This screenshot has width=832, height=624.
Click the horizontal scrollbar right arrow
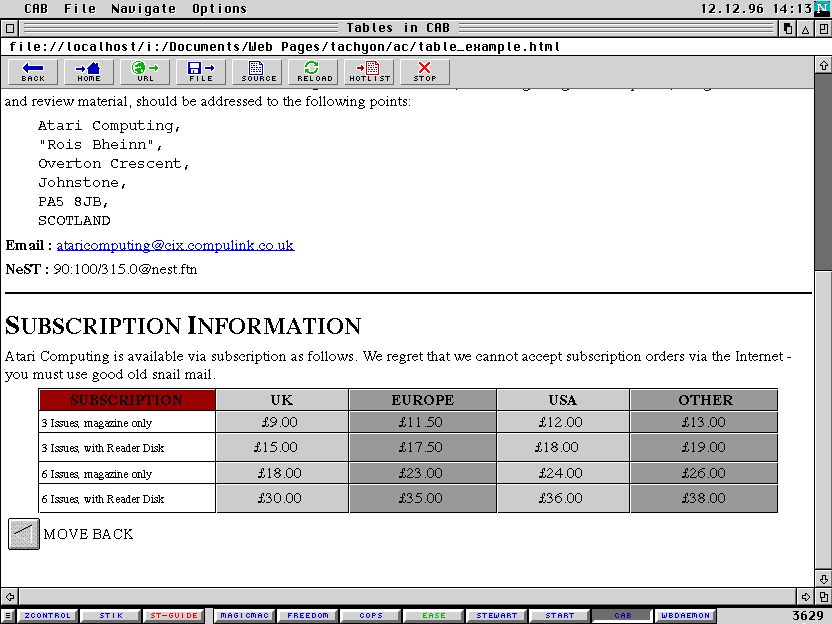click(806, 597)
